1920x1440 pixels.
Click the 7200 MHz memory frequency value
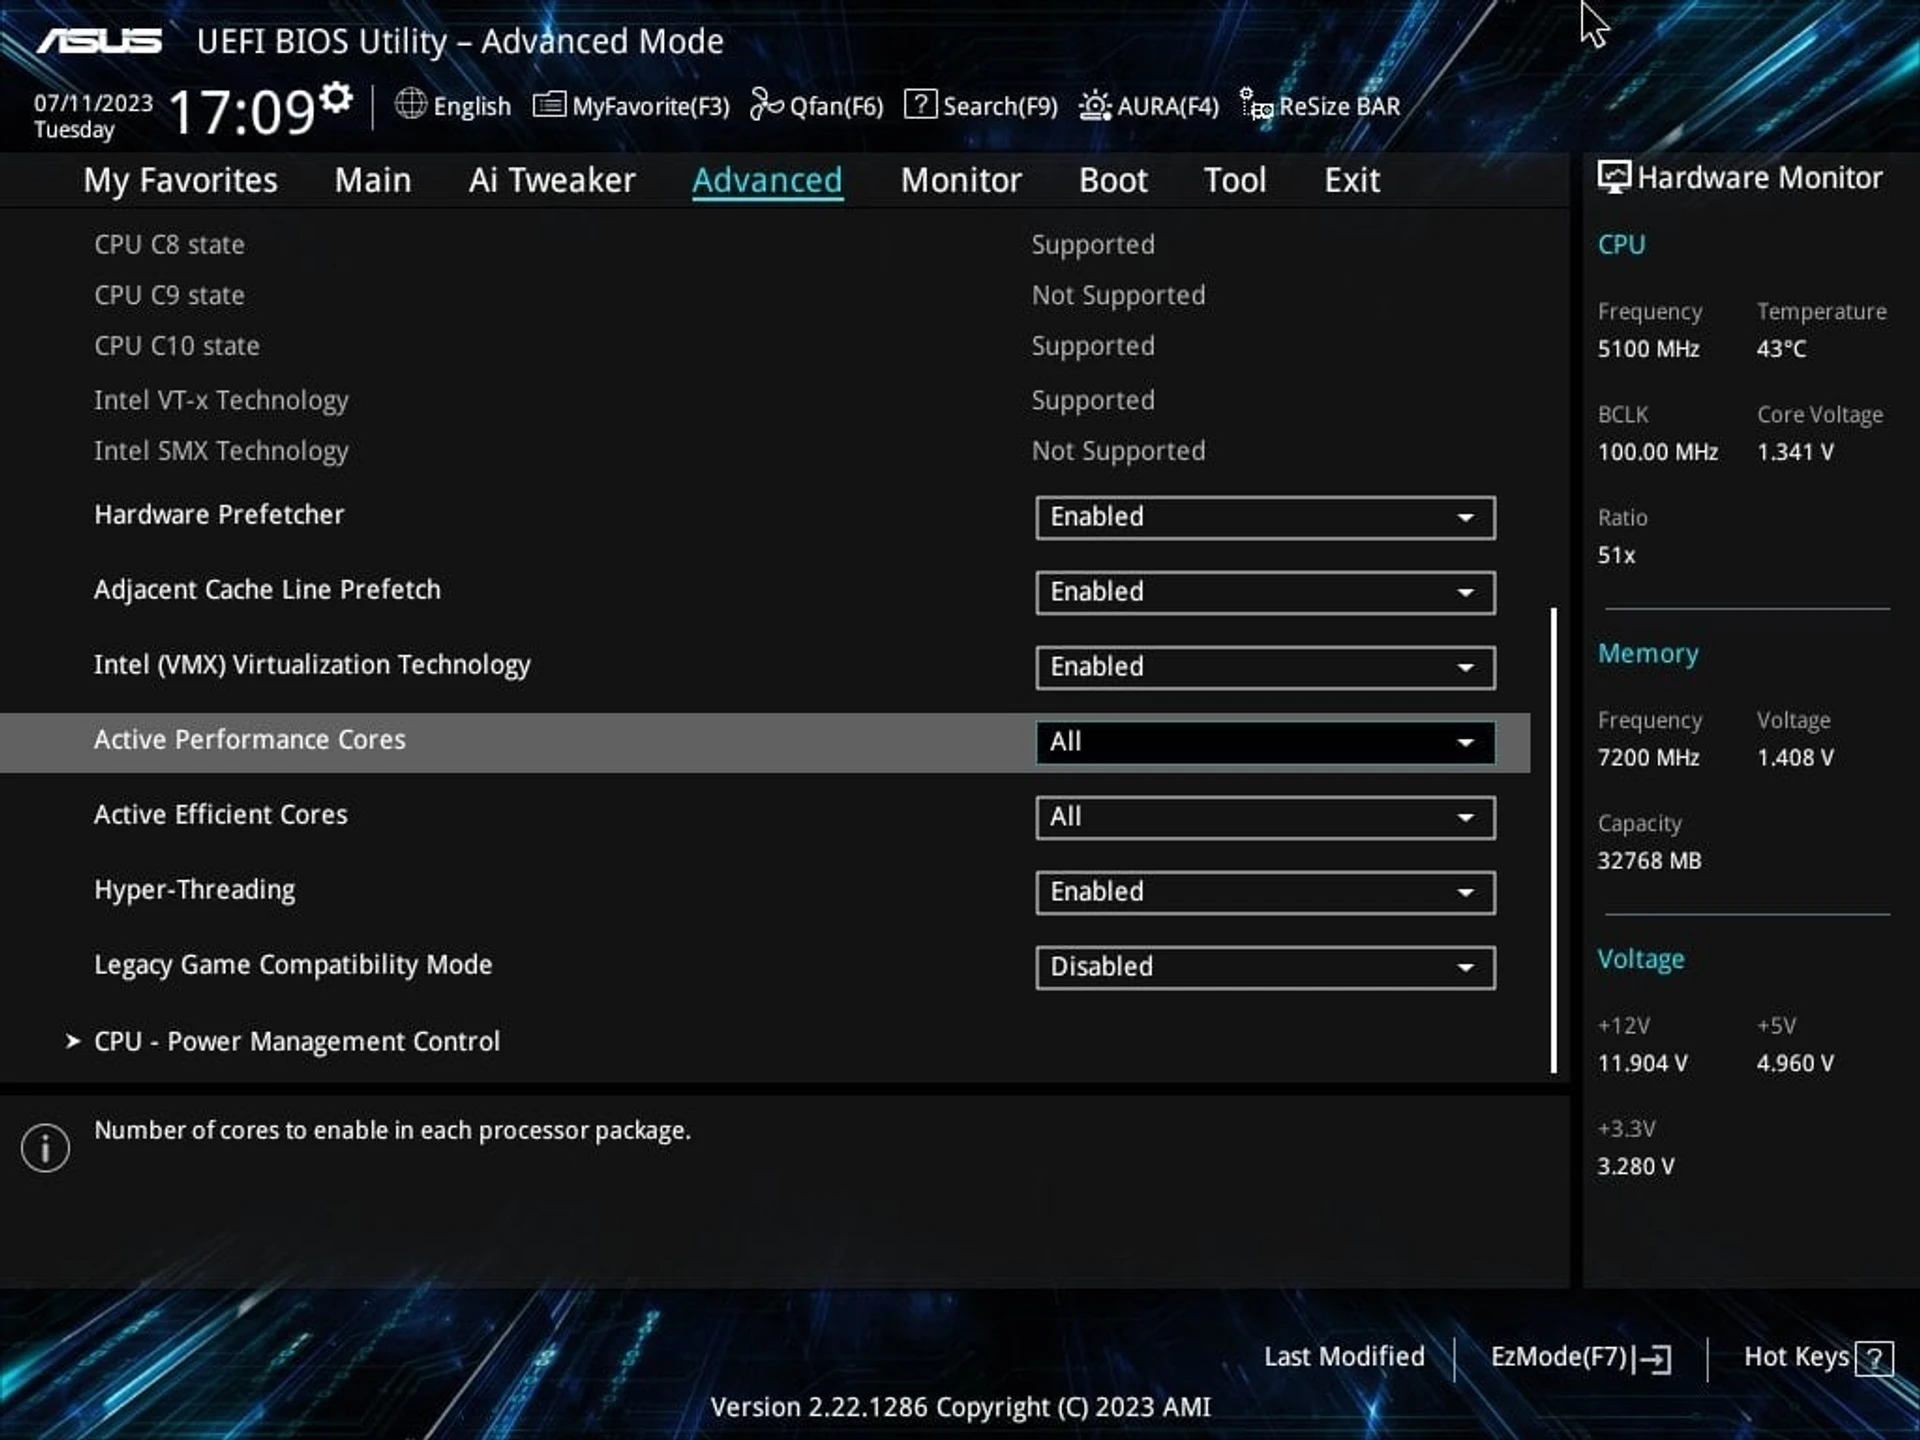pos(1648,758)
